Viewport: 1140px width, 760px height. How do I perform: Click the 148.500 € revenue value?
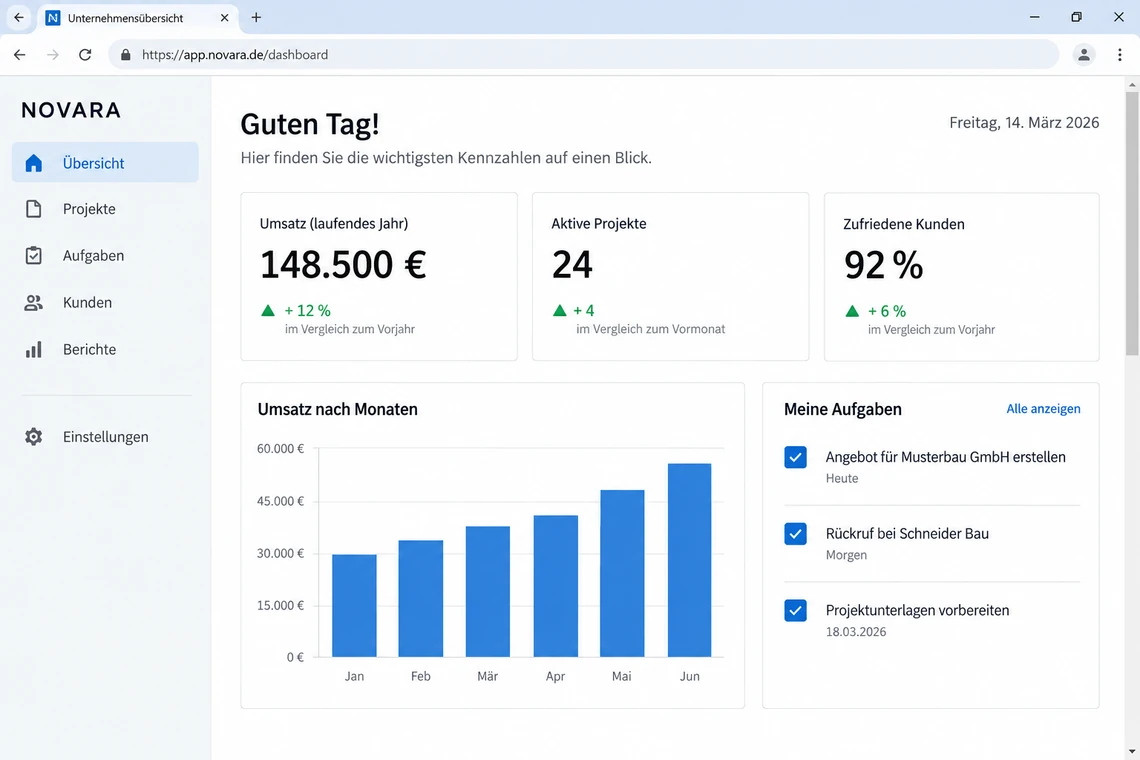tap(343, 265)
